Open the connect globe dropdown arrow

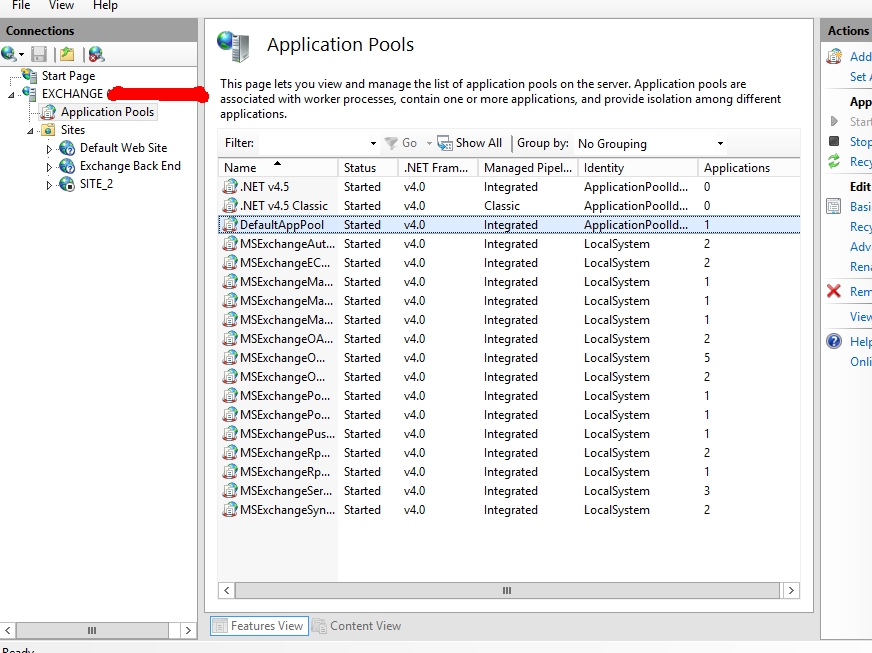point(21,55)
